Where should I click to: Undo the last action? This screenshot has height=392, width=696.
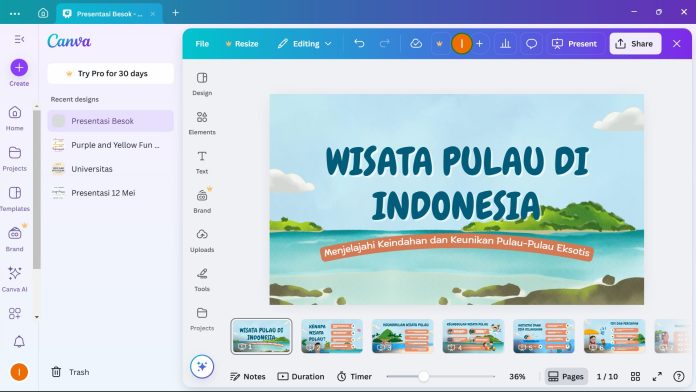coord(359,44)
